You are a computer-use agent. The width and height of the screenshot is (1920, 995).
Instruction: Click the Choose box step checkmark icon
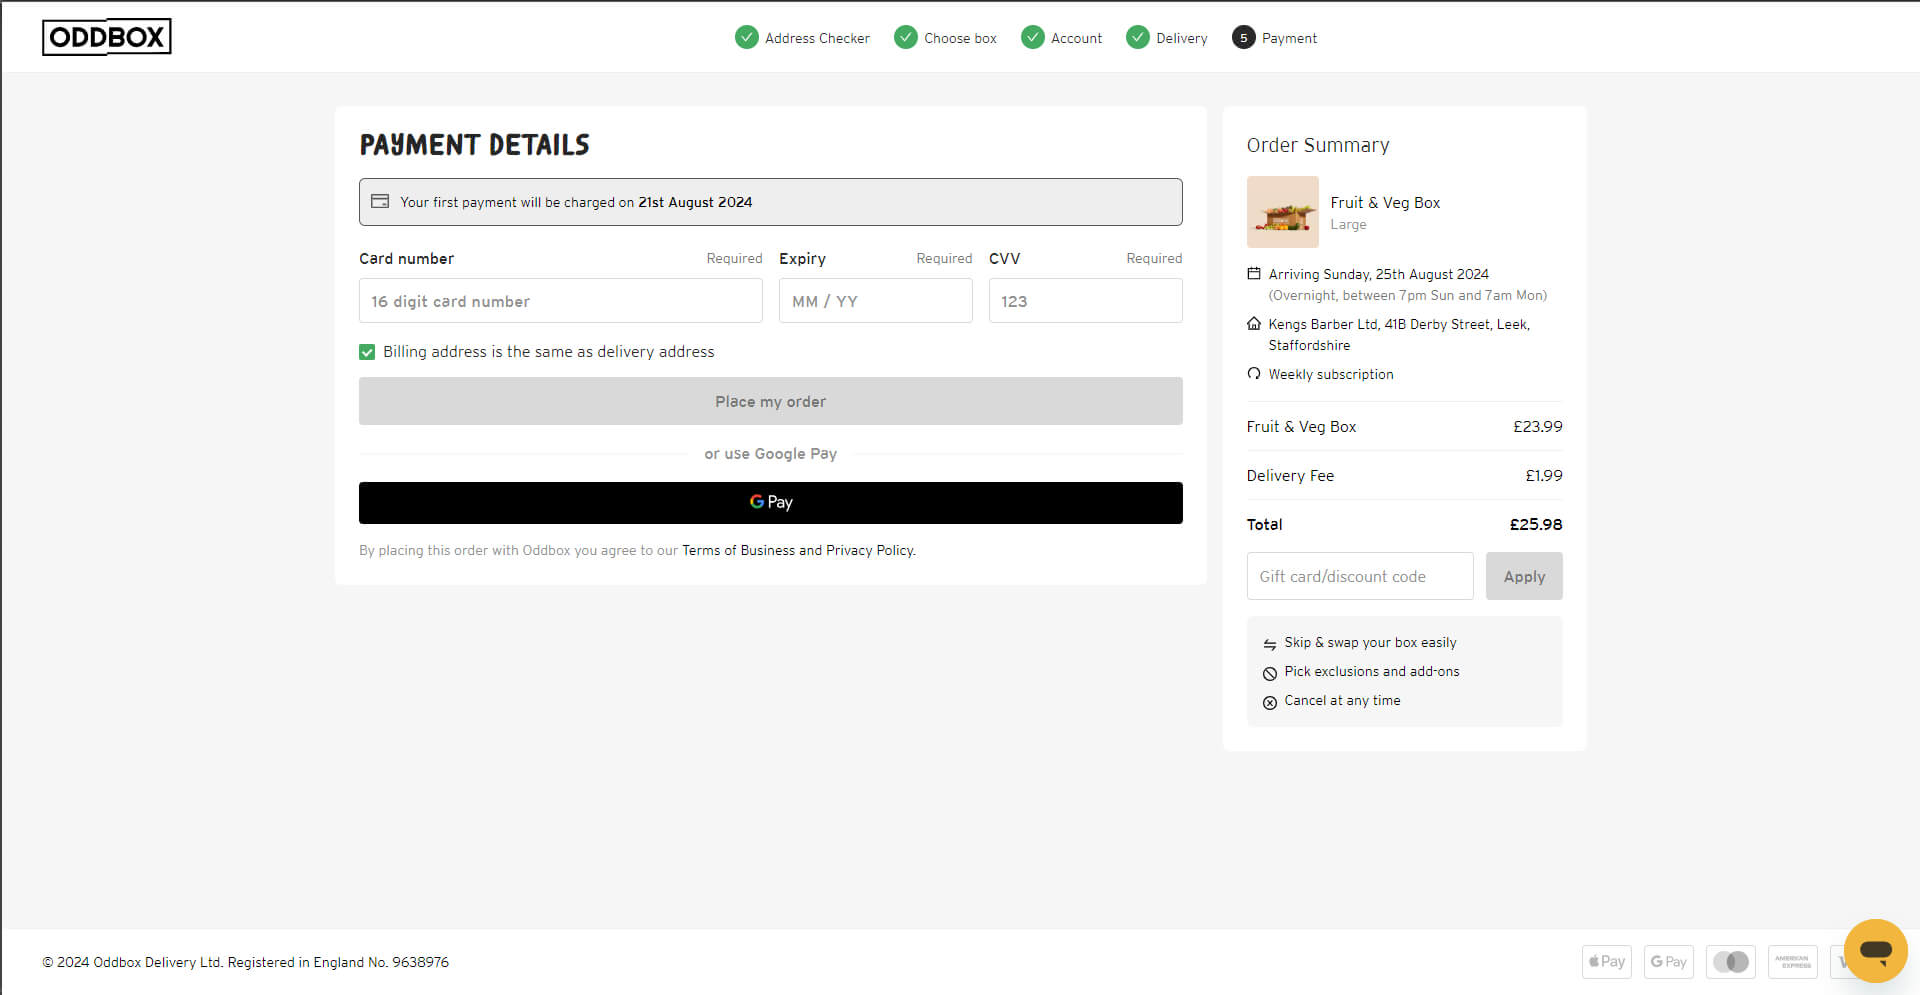[906, 38]
